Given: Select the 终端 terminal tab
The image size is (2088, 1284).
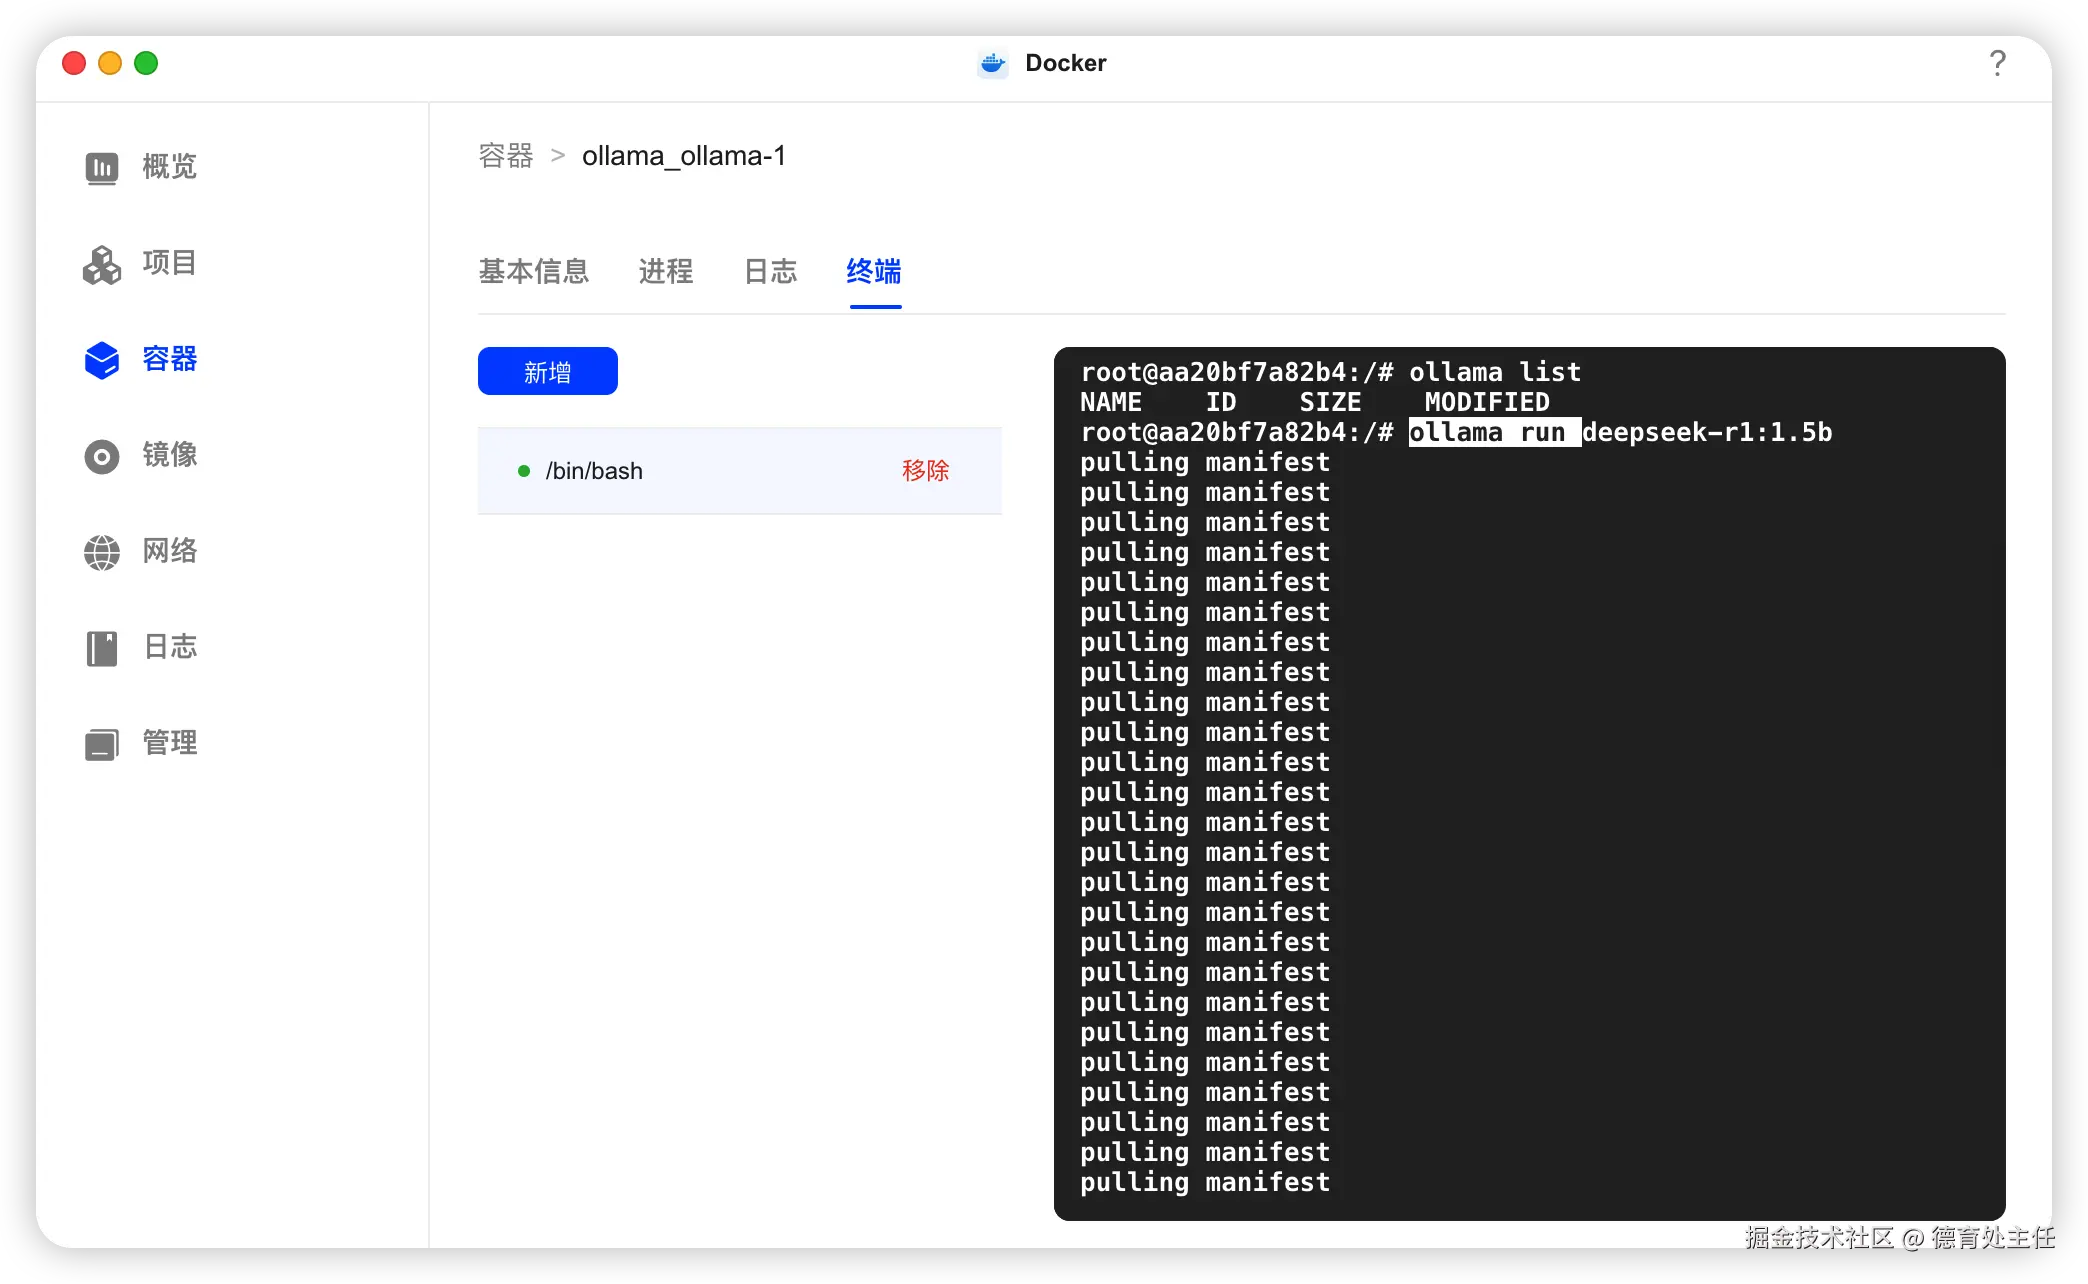Looking at the screenshot, I should [874, 271].
